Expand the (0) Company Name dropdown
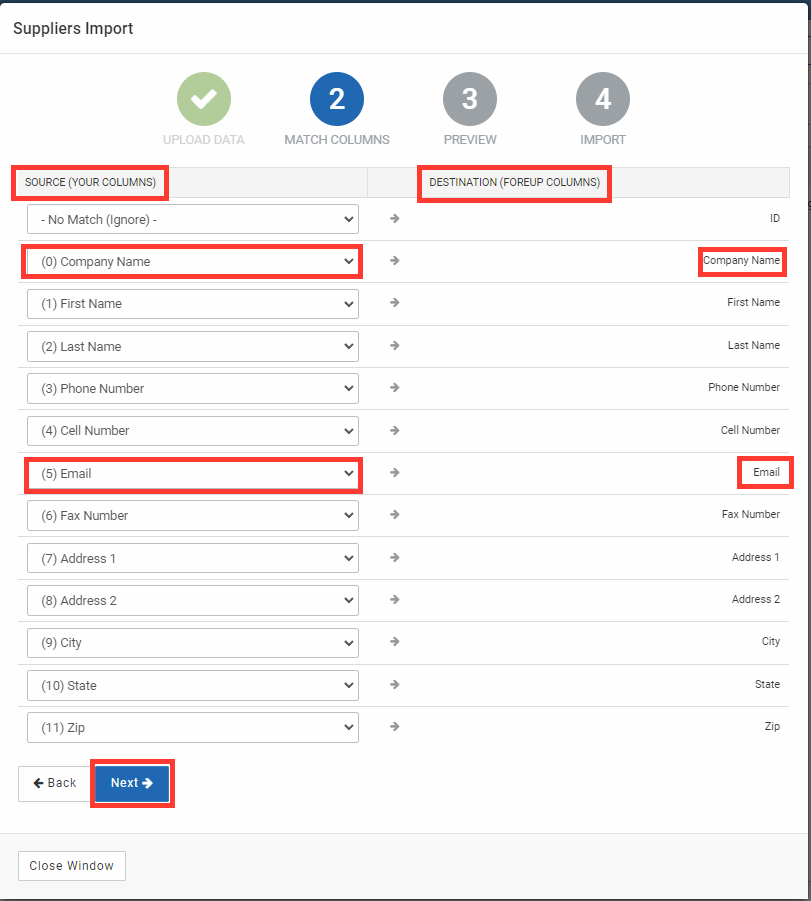 (193, 261)
